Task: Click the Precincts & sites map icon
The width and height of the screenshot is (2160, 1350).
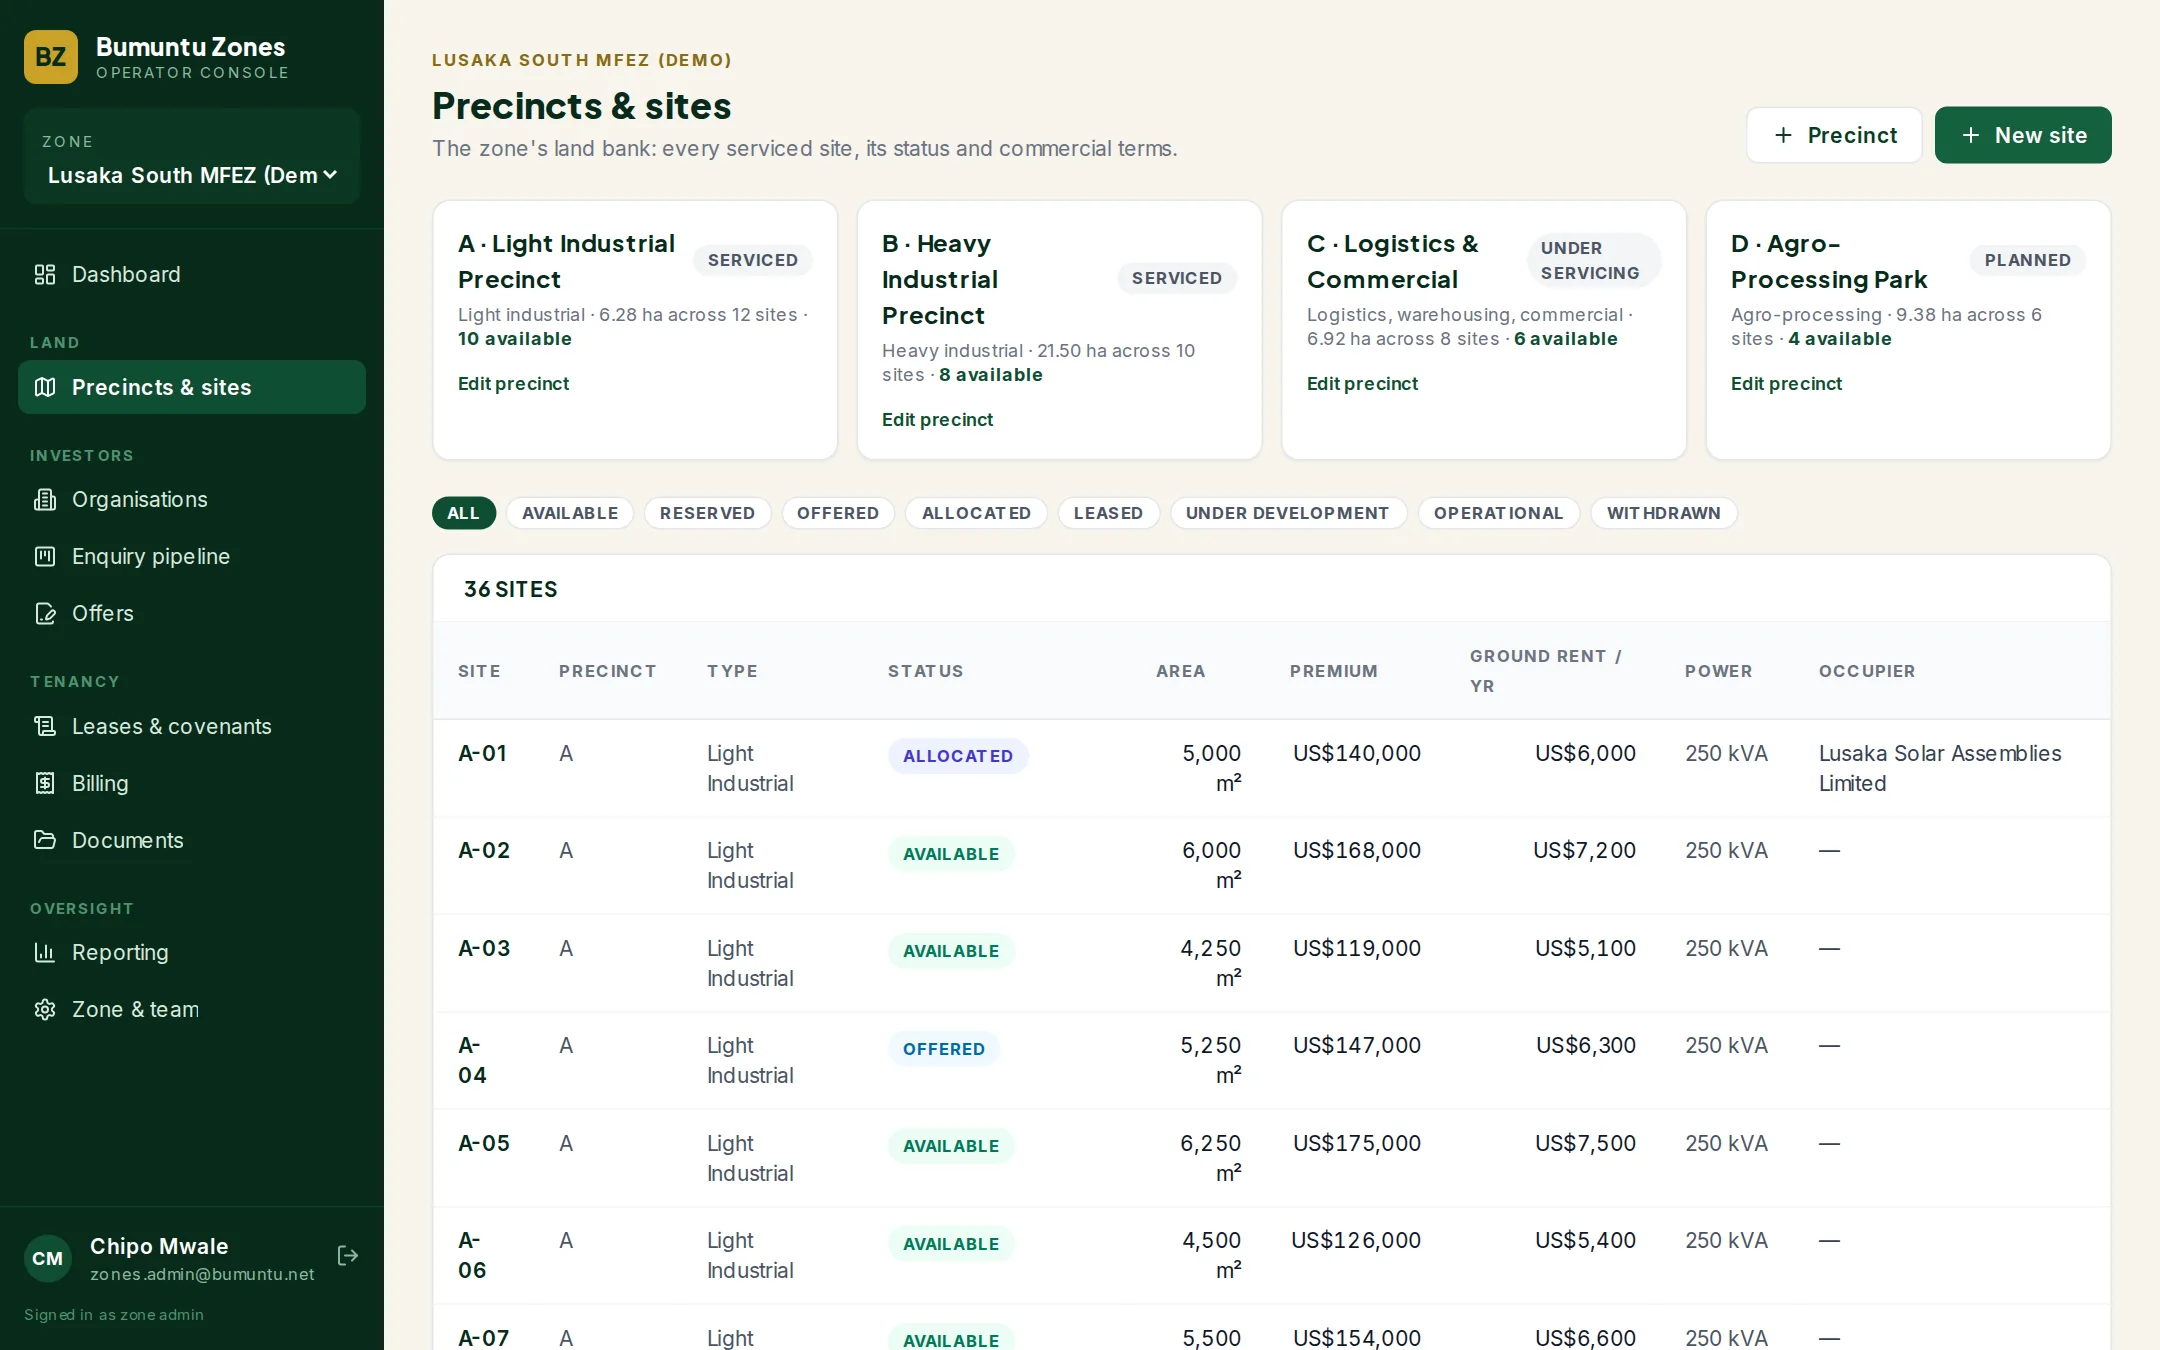Action: pos(45,387)
